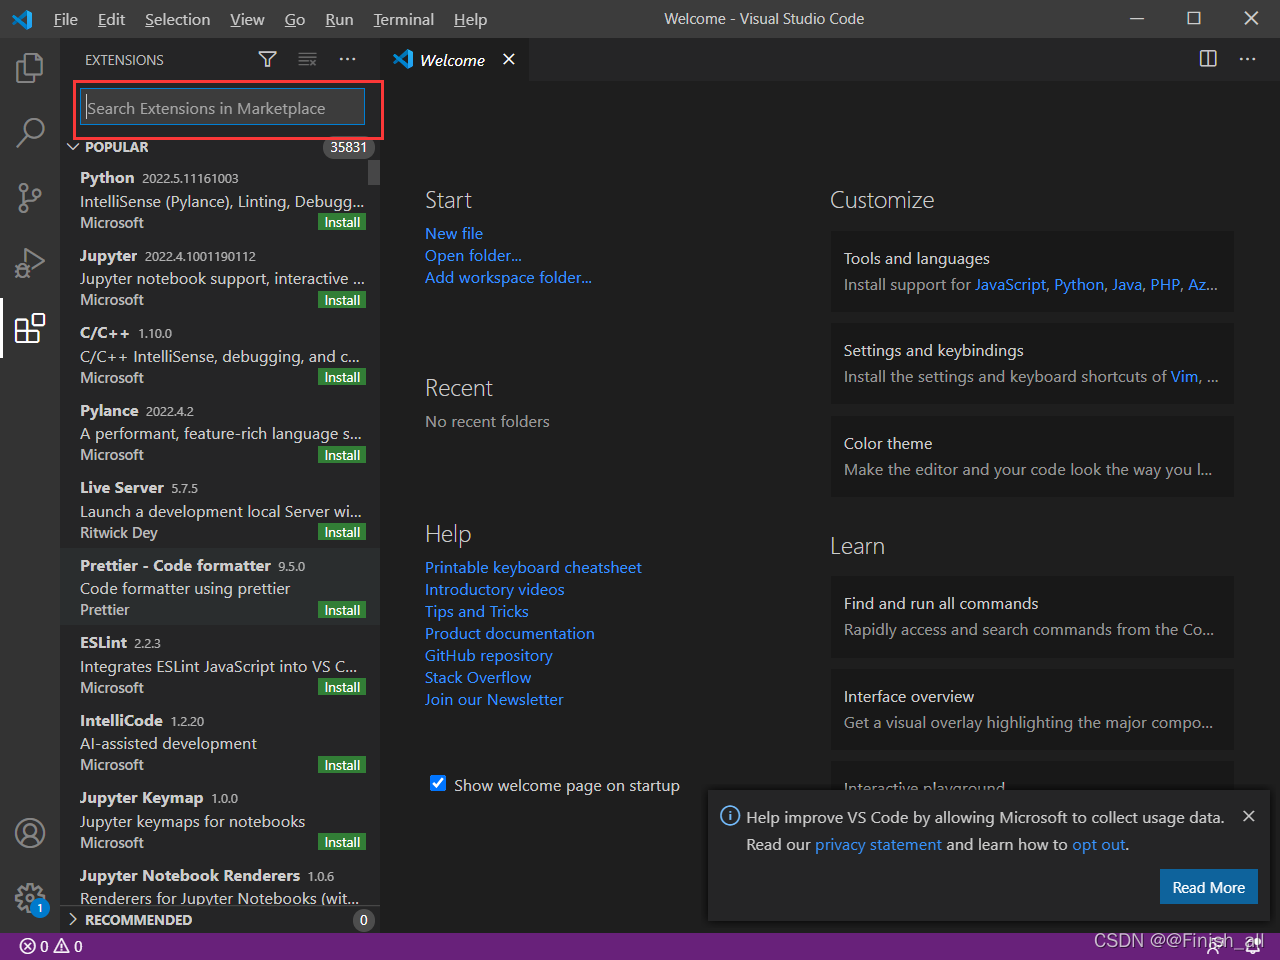This screenshot has height=960, width=1280.
Task: Open the Go menu
Action: pos(295,19)
